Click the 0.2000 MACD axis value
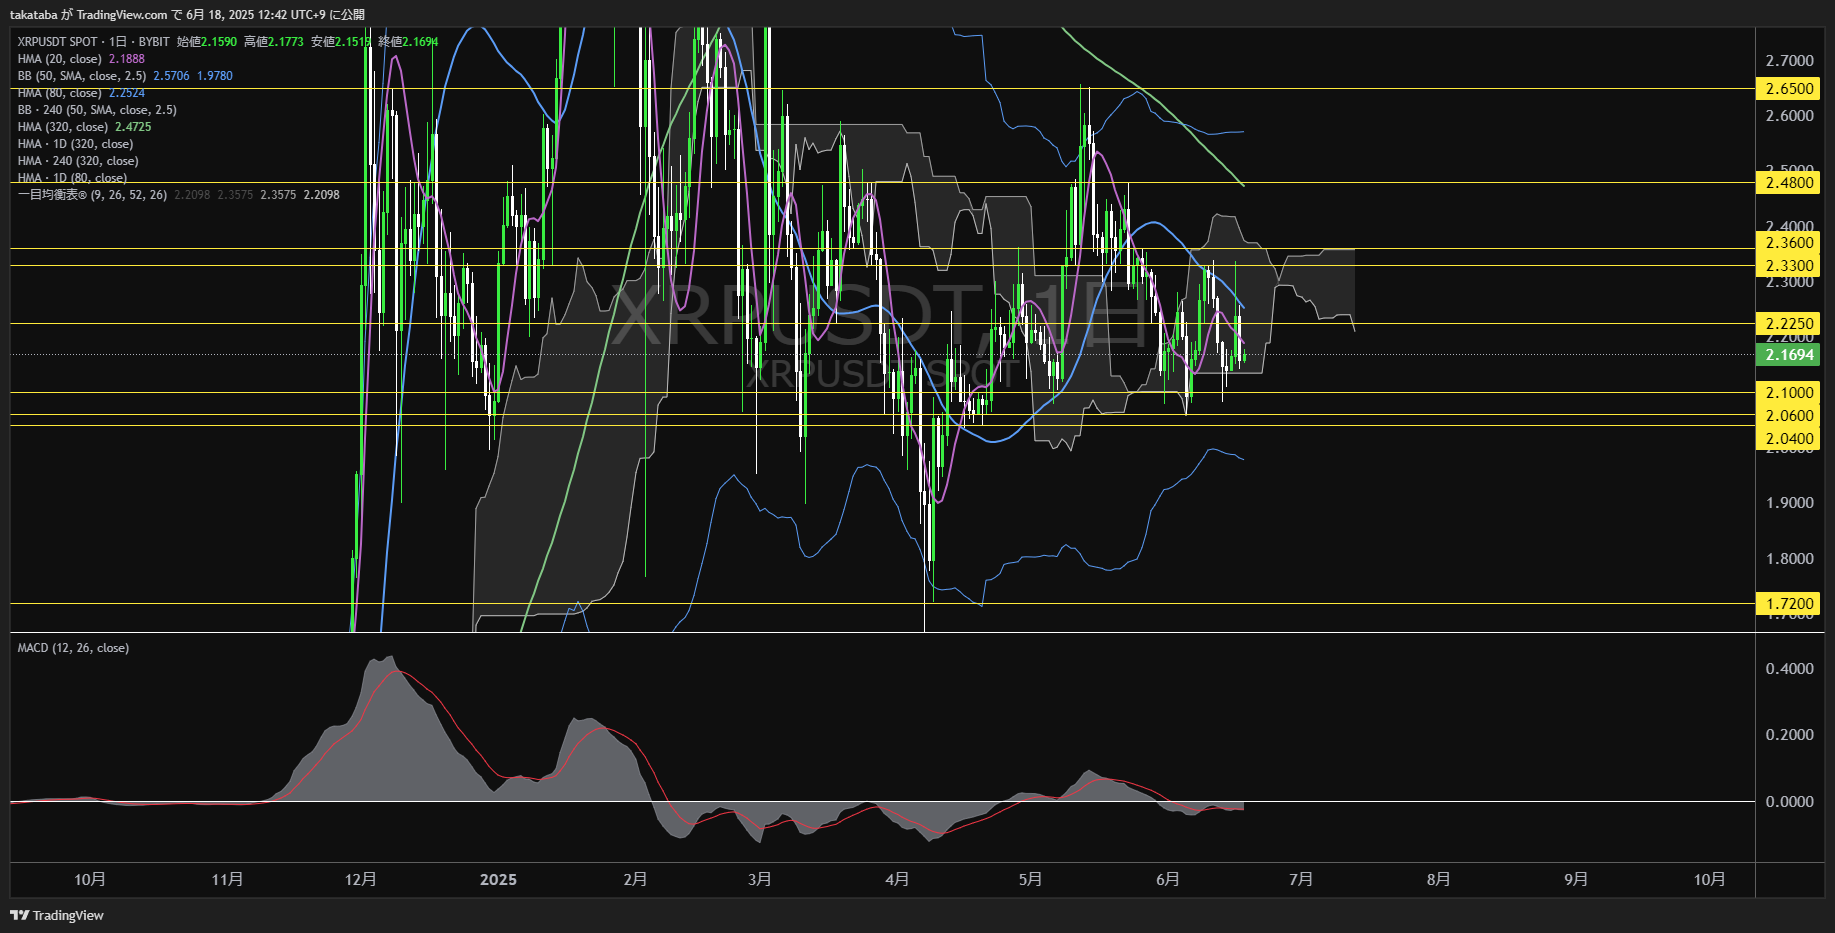Screen dimensions: 1835x933 coord(1789,735)
